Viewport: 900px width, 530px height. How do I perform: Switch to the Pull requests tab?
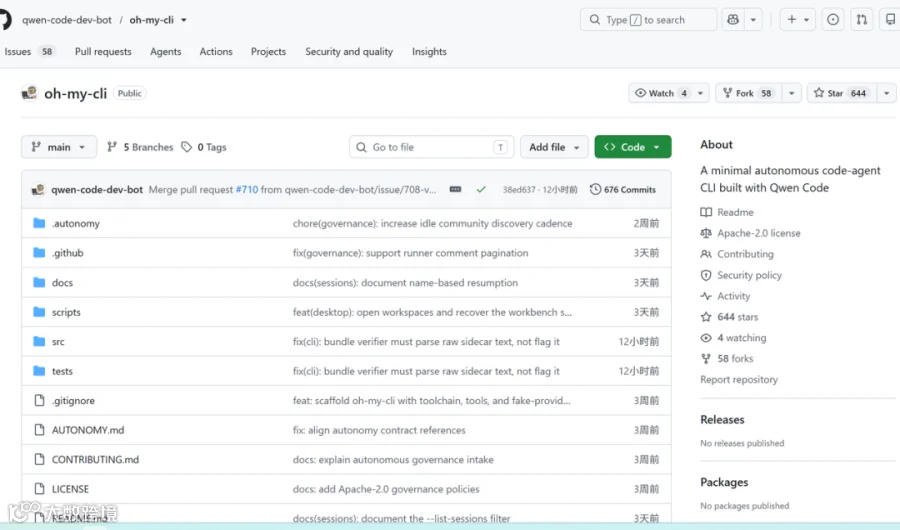click(103, 52)
